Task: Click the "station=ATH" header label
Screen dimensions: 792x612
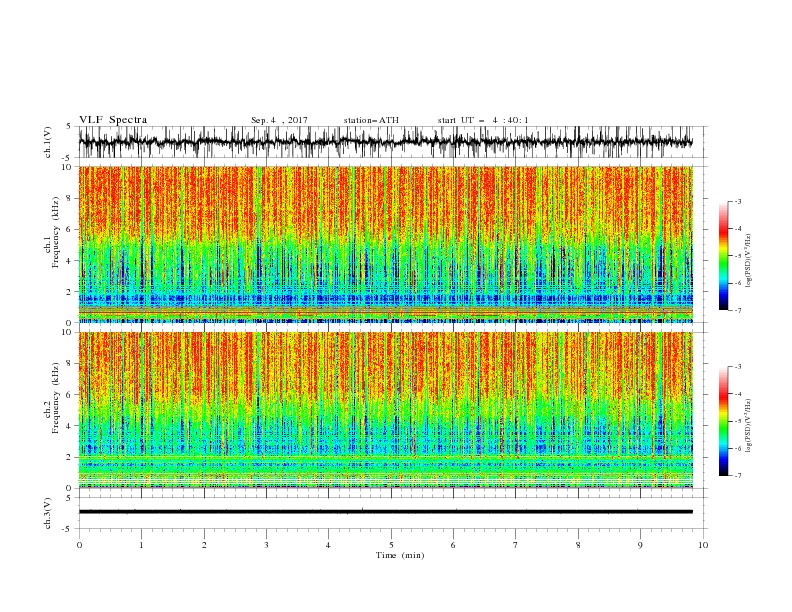Action: point(371,120)
